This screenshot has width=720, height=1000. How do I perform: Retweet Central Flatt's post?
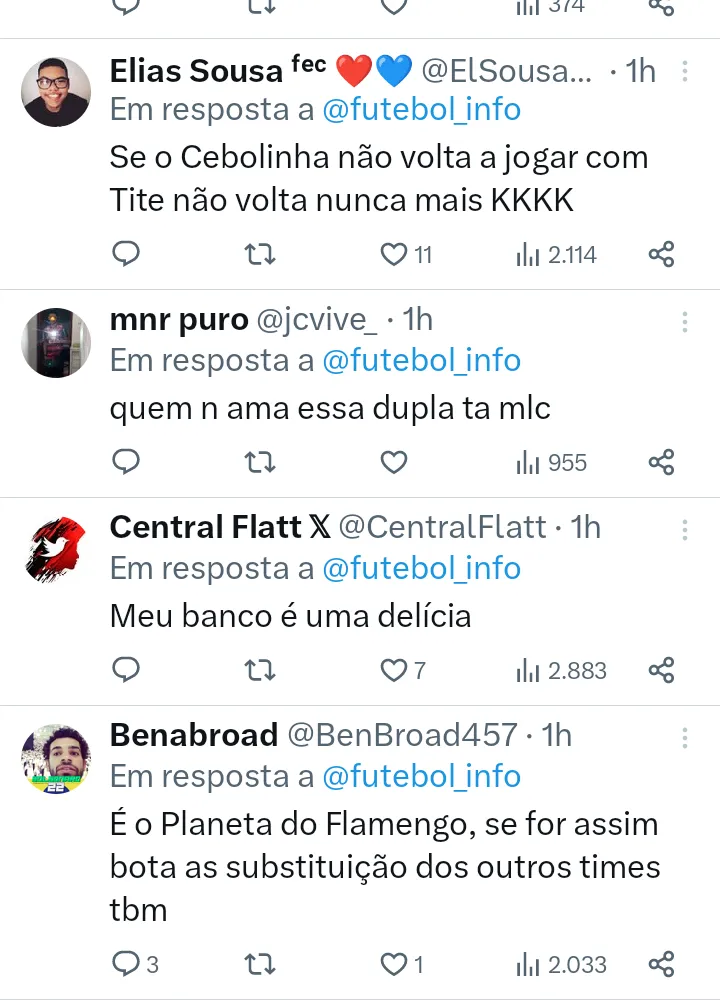[260, 670]
